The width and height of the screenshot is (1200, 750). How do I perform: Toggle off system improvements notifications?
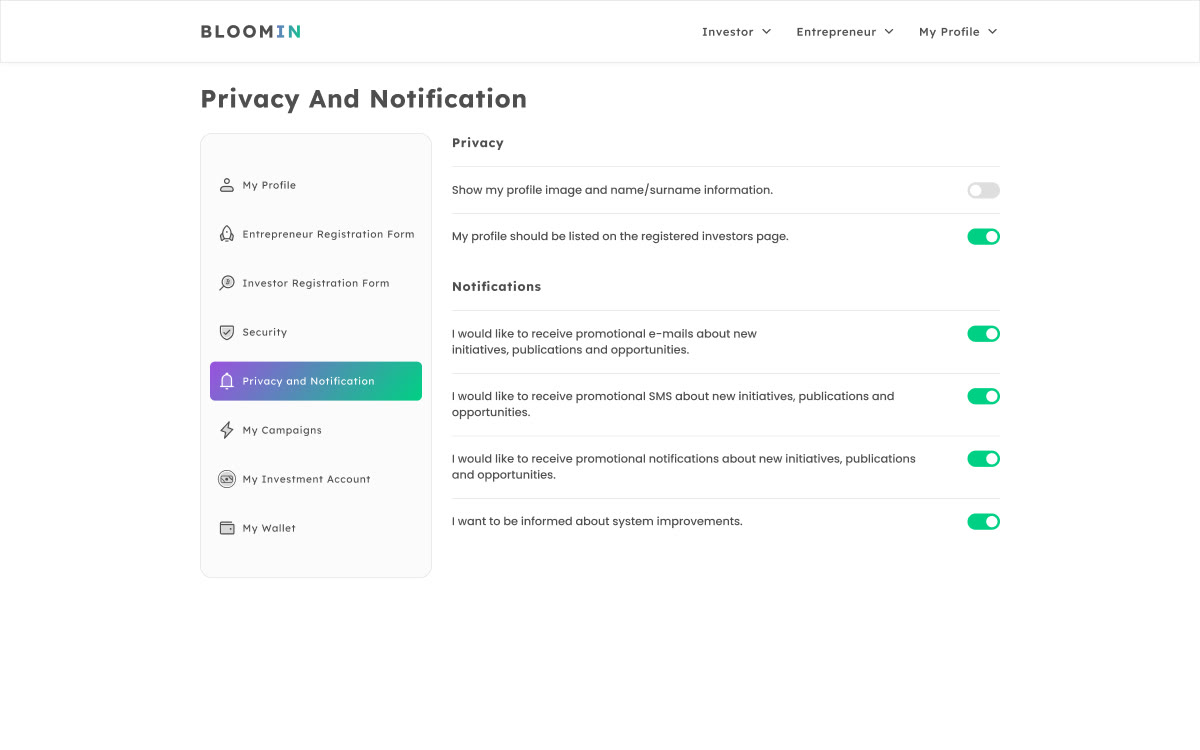pyautogui.click(x=983, y=521)
